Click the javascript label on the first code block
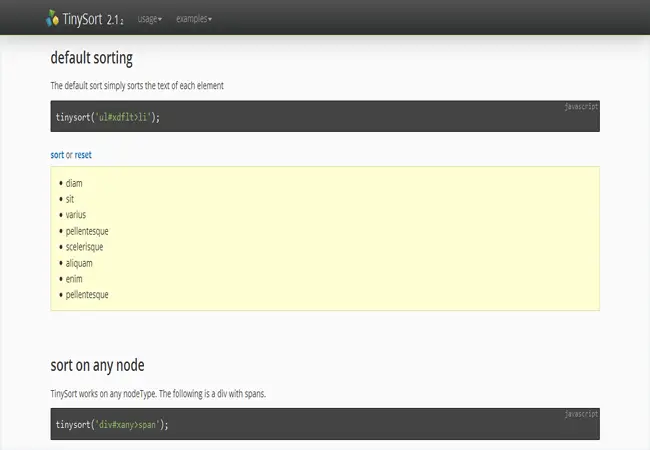Viewport: 650px width, 450px height. 581,106
